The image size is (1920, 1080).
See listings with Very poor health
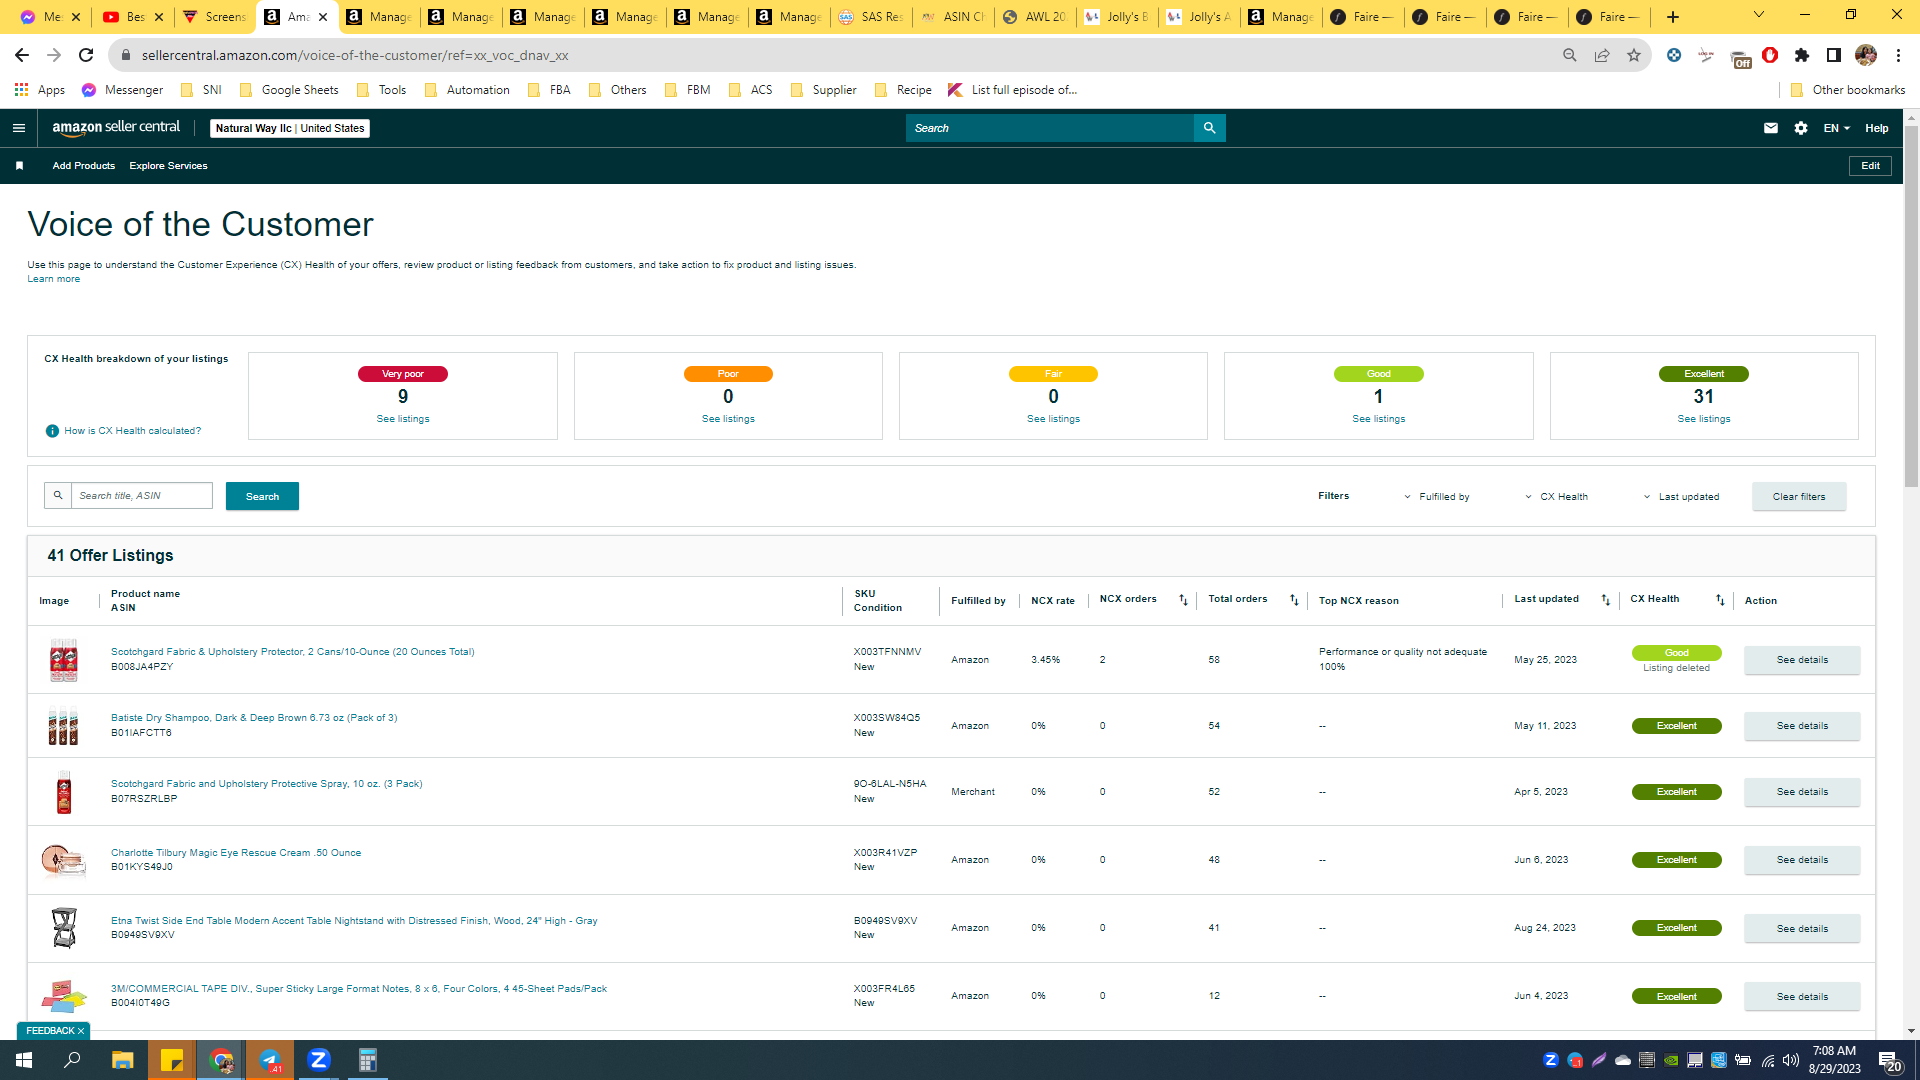[x=403, y=419]
